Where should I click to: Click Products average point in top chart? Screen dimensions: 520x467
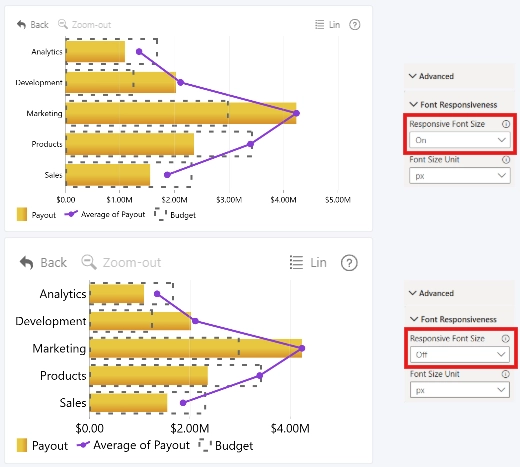tap(250, 144)
